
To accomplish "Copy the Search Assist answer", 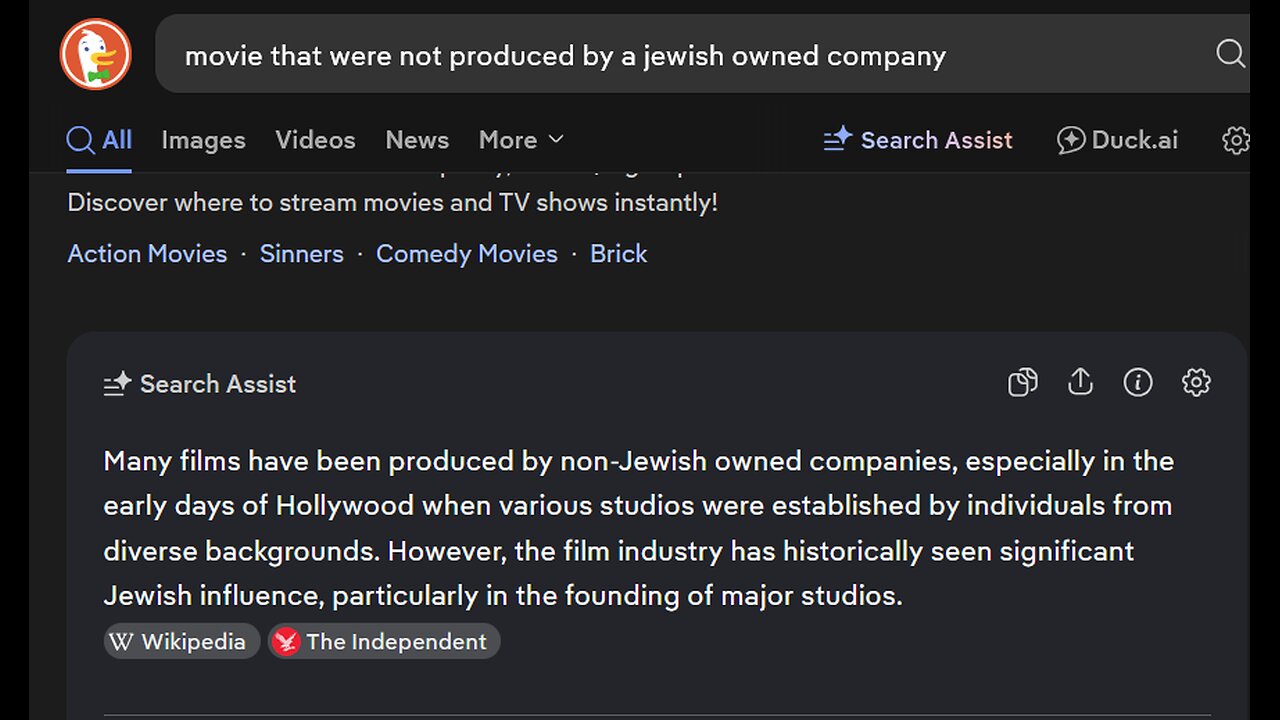I will pyautogui.click(x=1022, y=382).
